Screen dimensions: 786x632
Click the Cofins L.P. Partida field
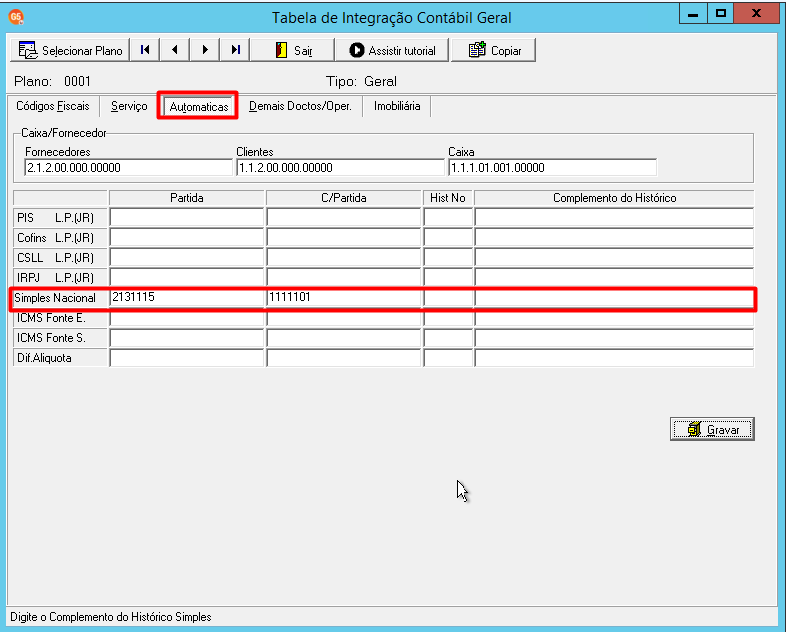point(186,238)
